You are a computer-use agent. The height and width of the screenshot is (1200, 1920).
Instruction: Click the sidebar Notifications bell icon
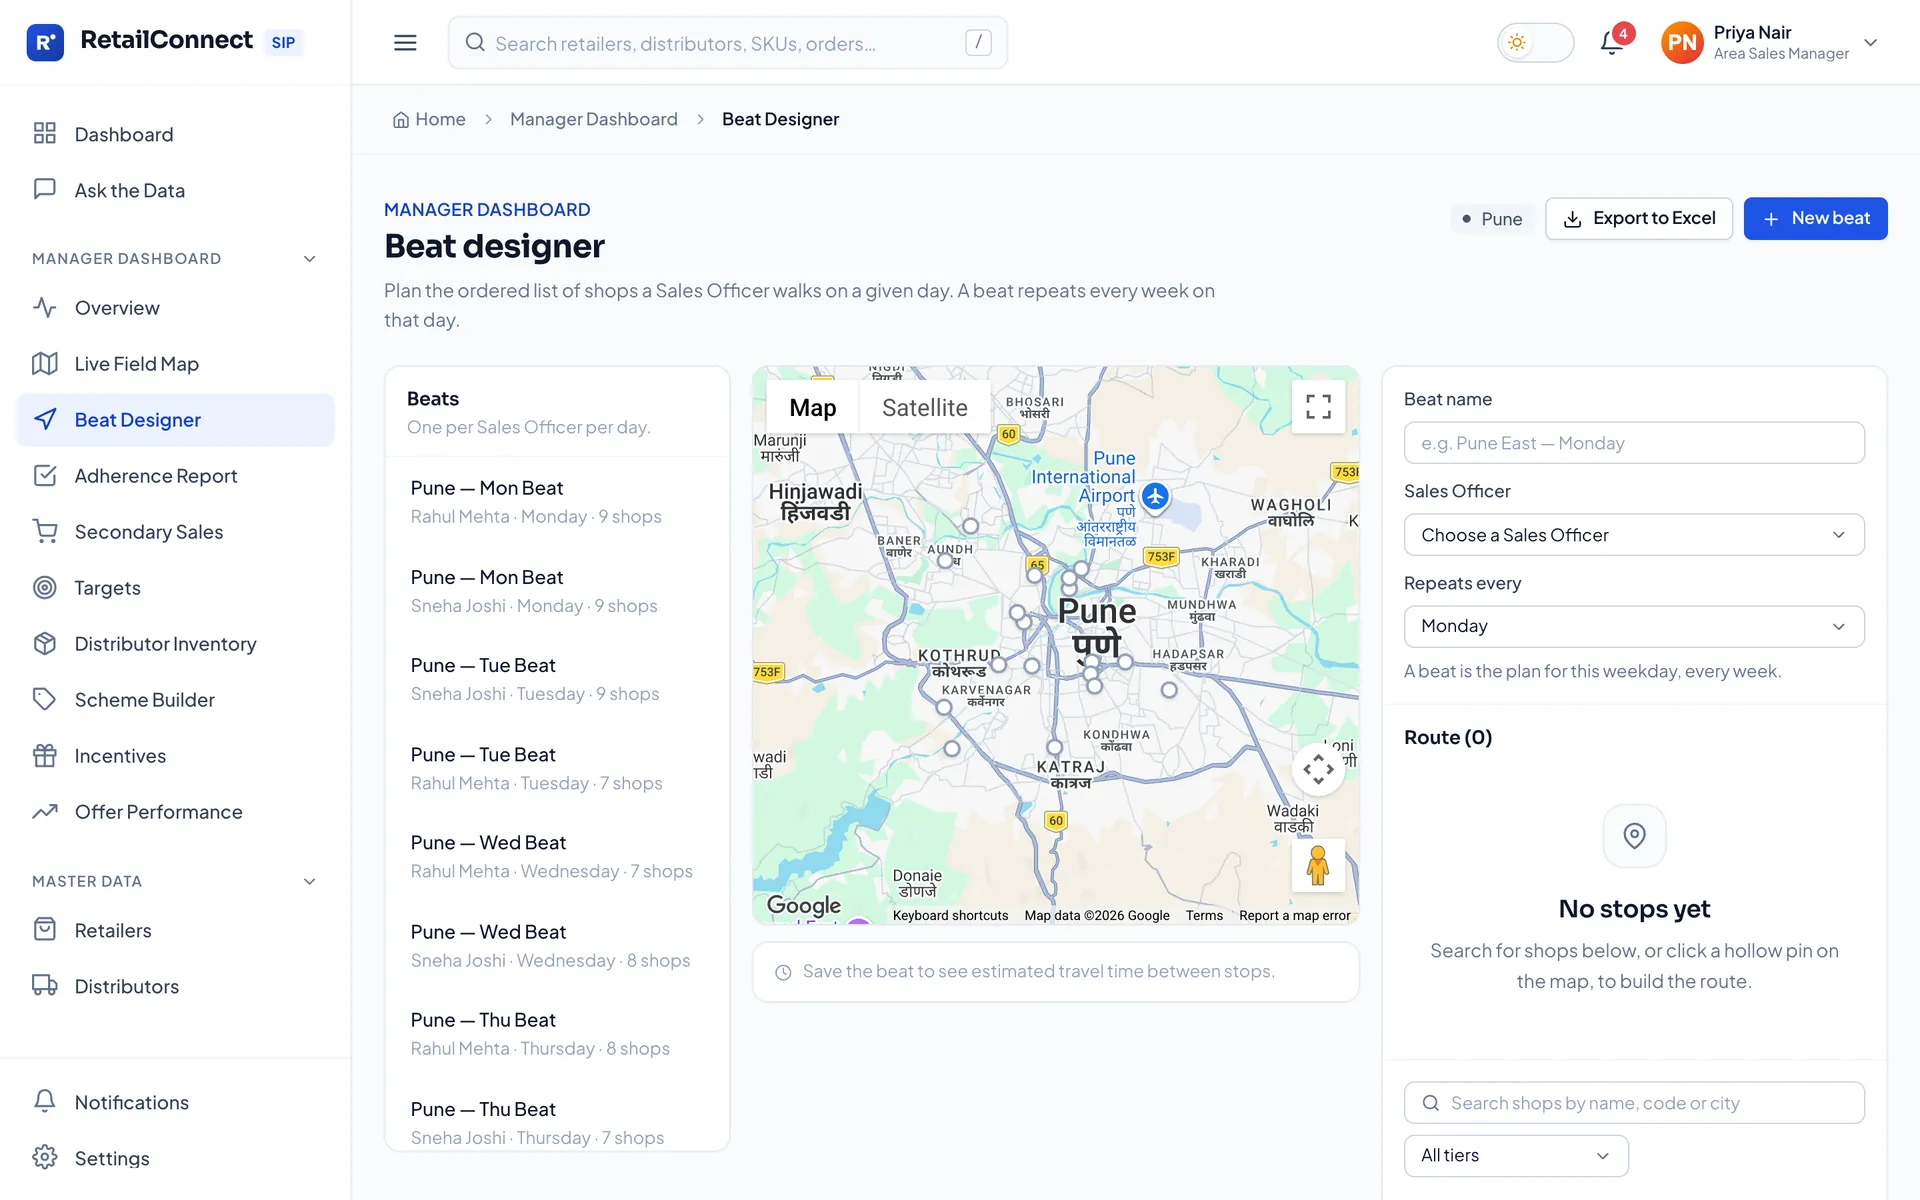(x=45, y=1102)
